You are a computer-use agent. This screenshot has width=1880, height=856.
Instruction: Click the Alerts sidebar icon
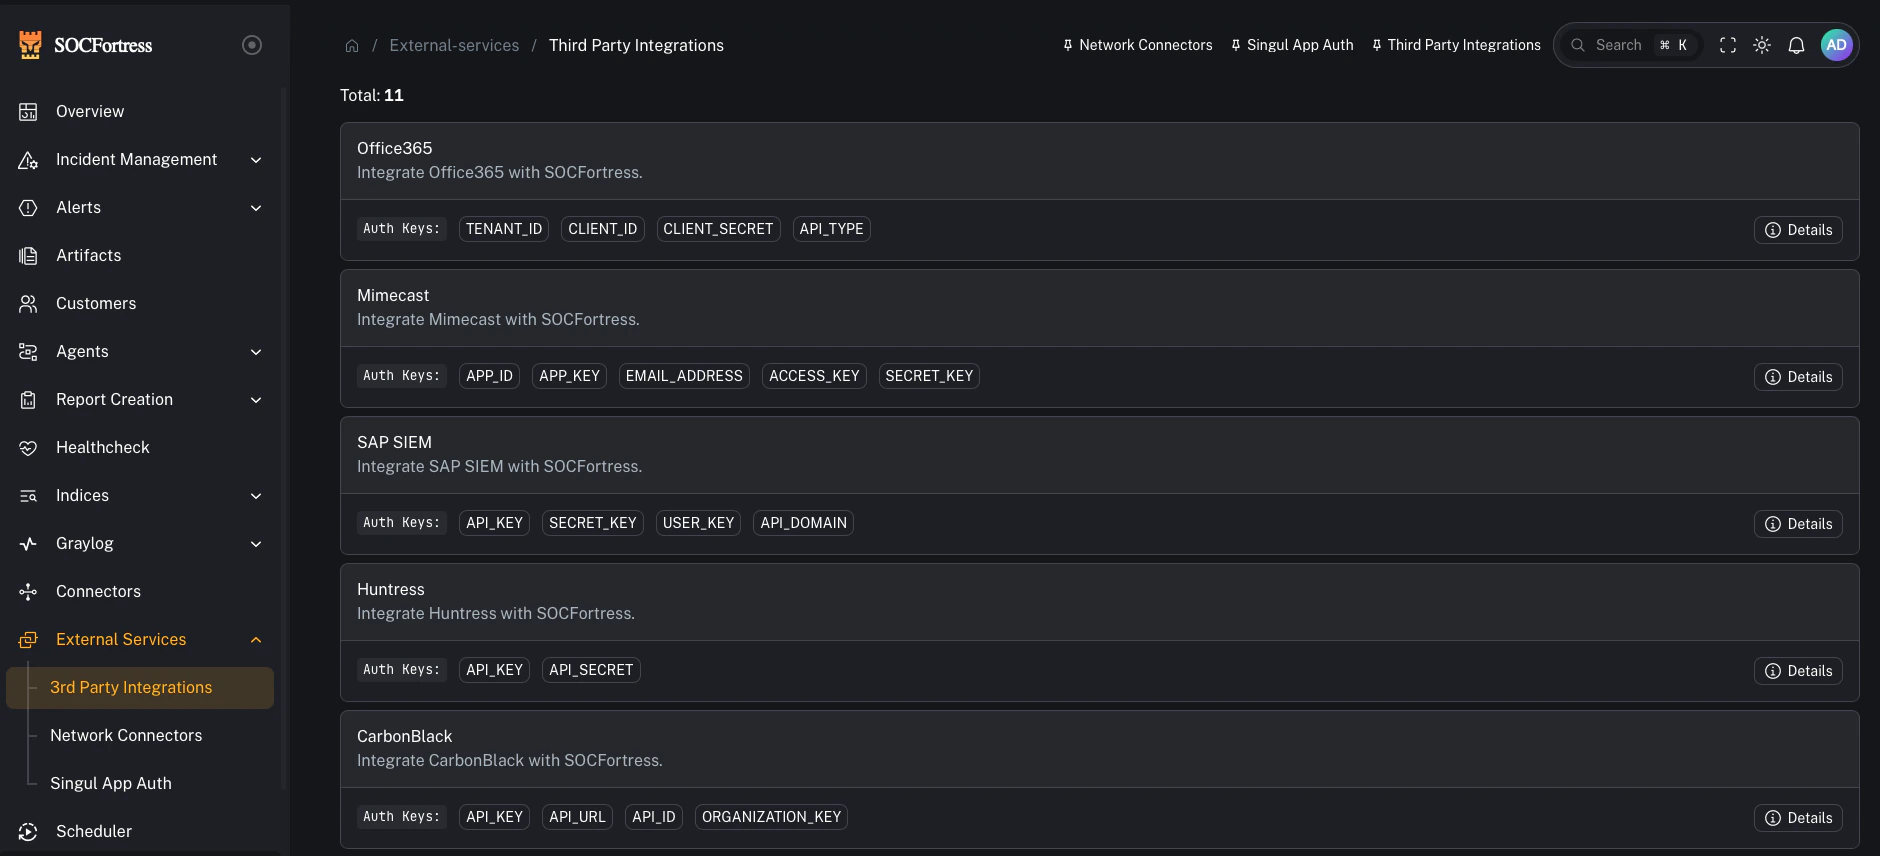click(28, 208)
